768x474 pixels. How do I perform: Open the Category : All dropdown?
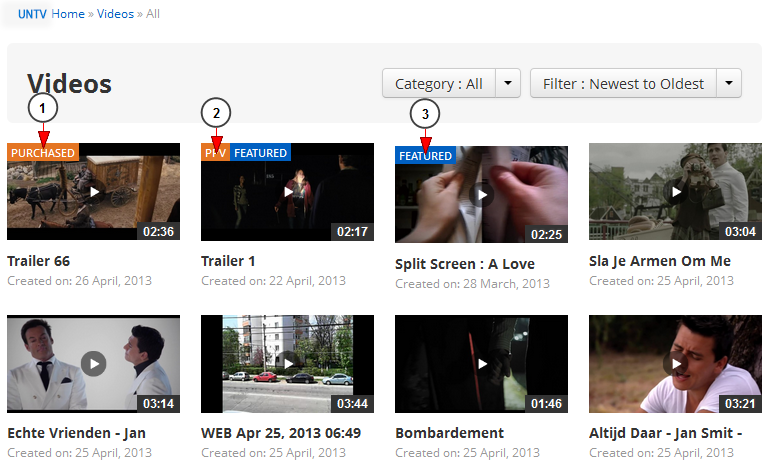[439, 84]
